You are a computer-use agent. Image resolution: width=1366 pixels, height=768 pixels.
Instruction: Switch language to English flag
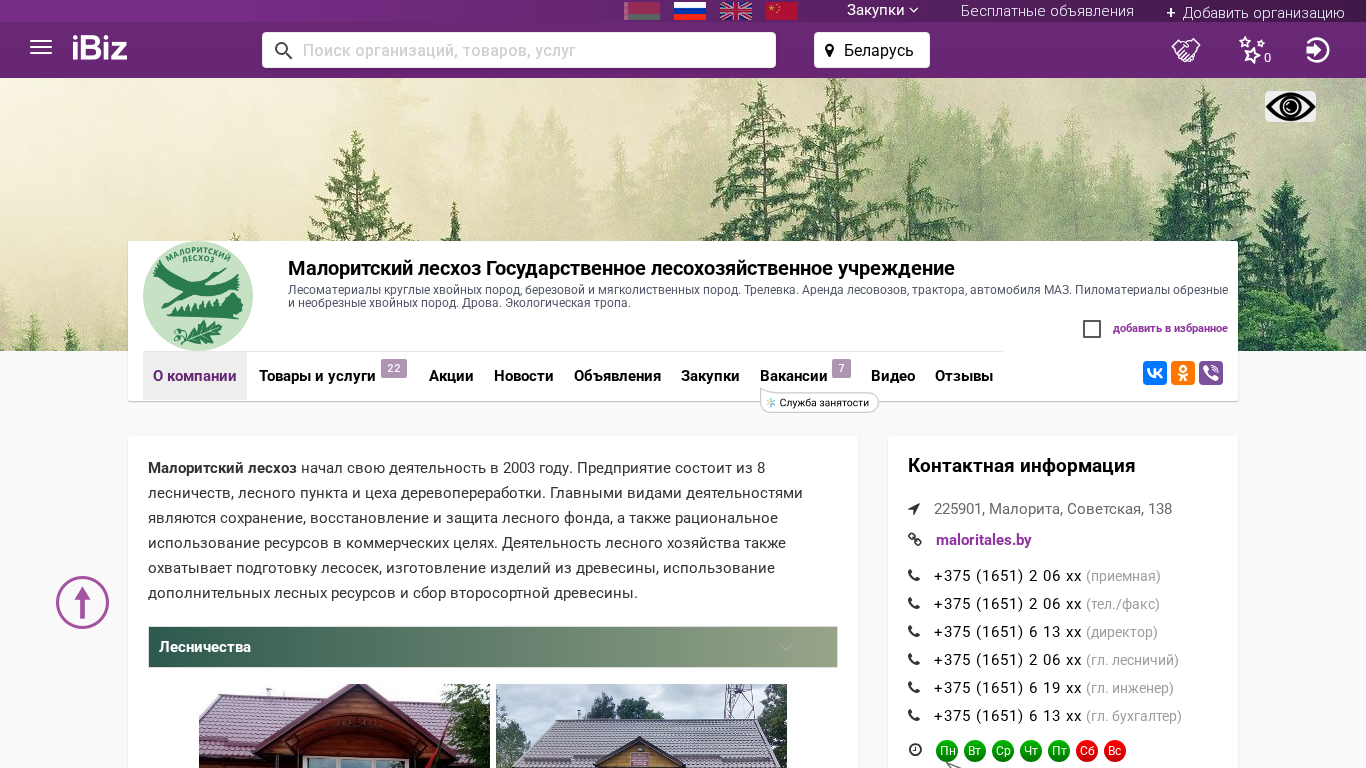(x=736, y=11)
